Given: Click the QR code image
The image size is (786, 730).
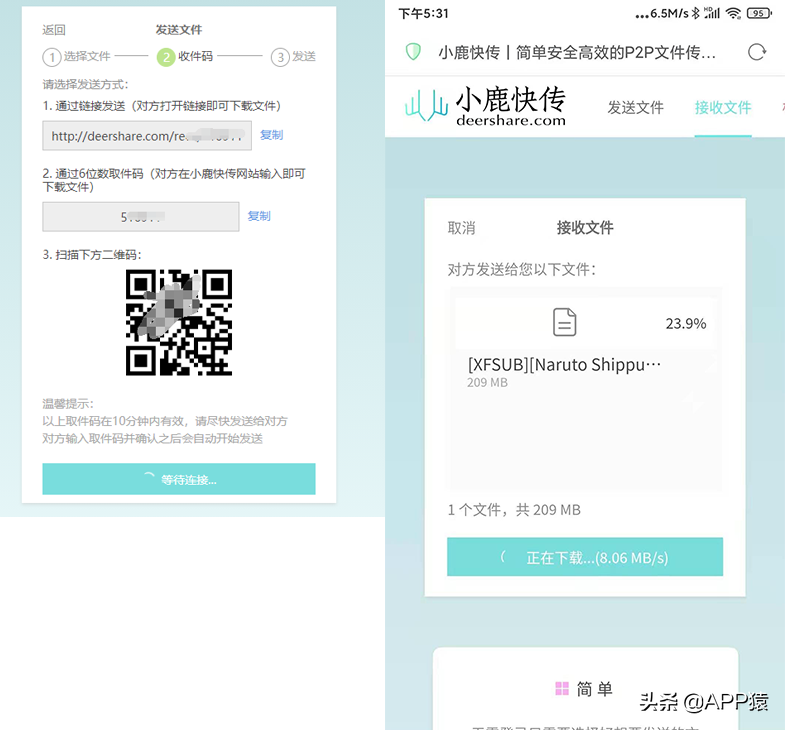Looking at the screenshot, I should (179, 322).
